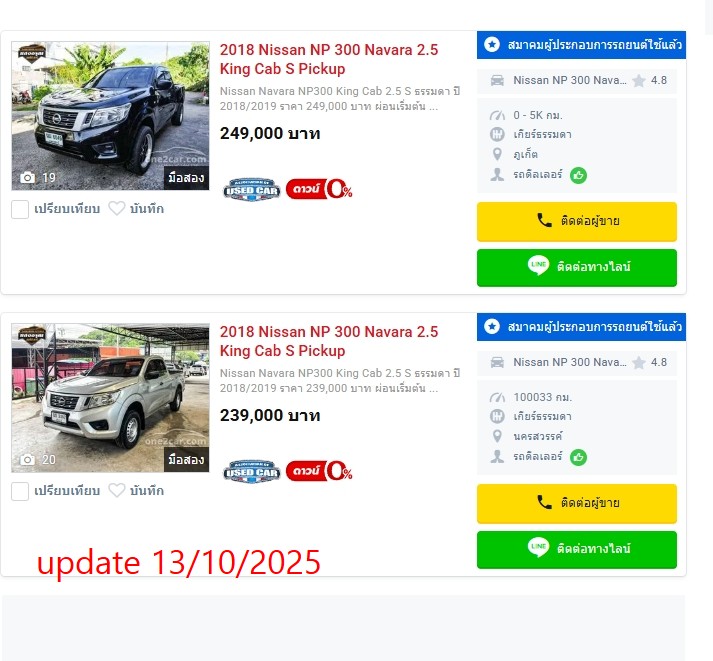The image size is (713, 661).
Task: Click the green LINE contact button for the 239,000 listing
Action: [x=577, y=549]
